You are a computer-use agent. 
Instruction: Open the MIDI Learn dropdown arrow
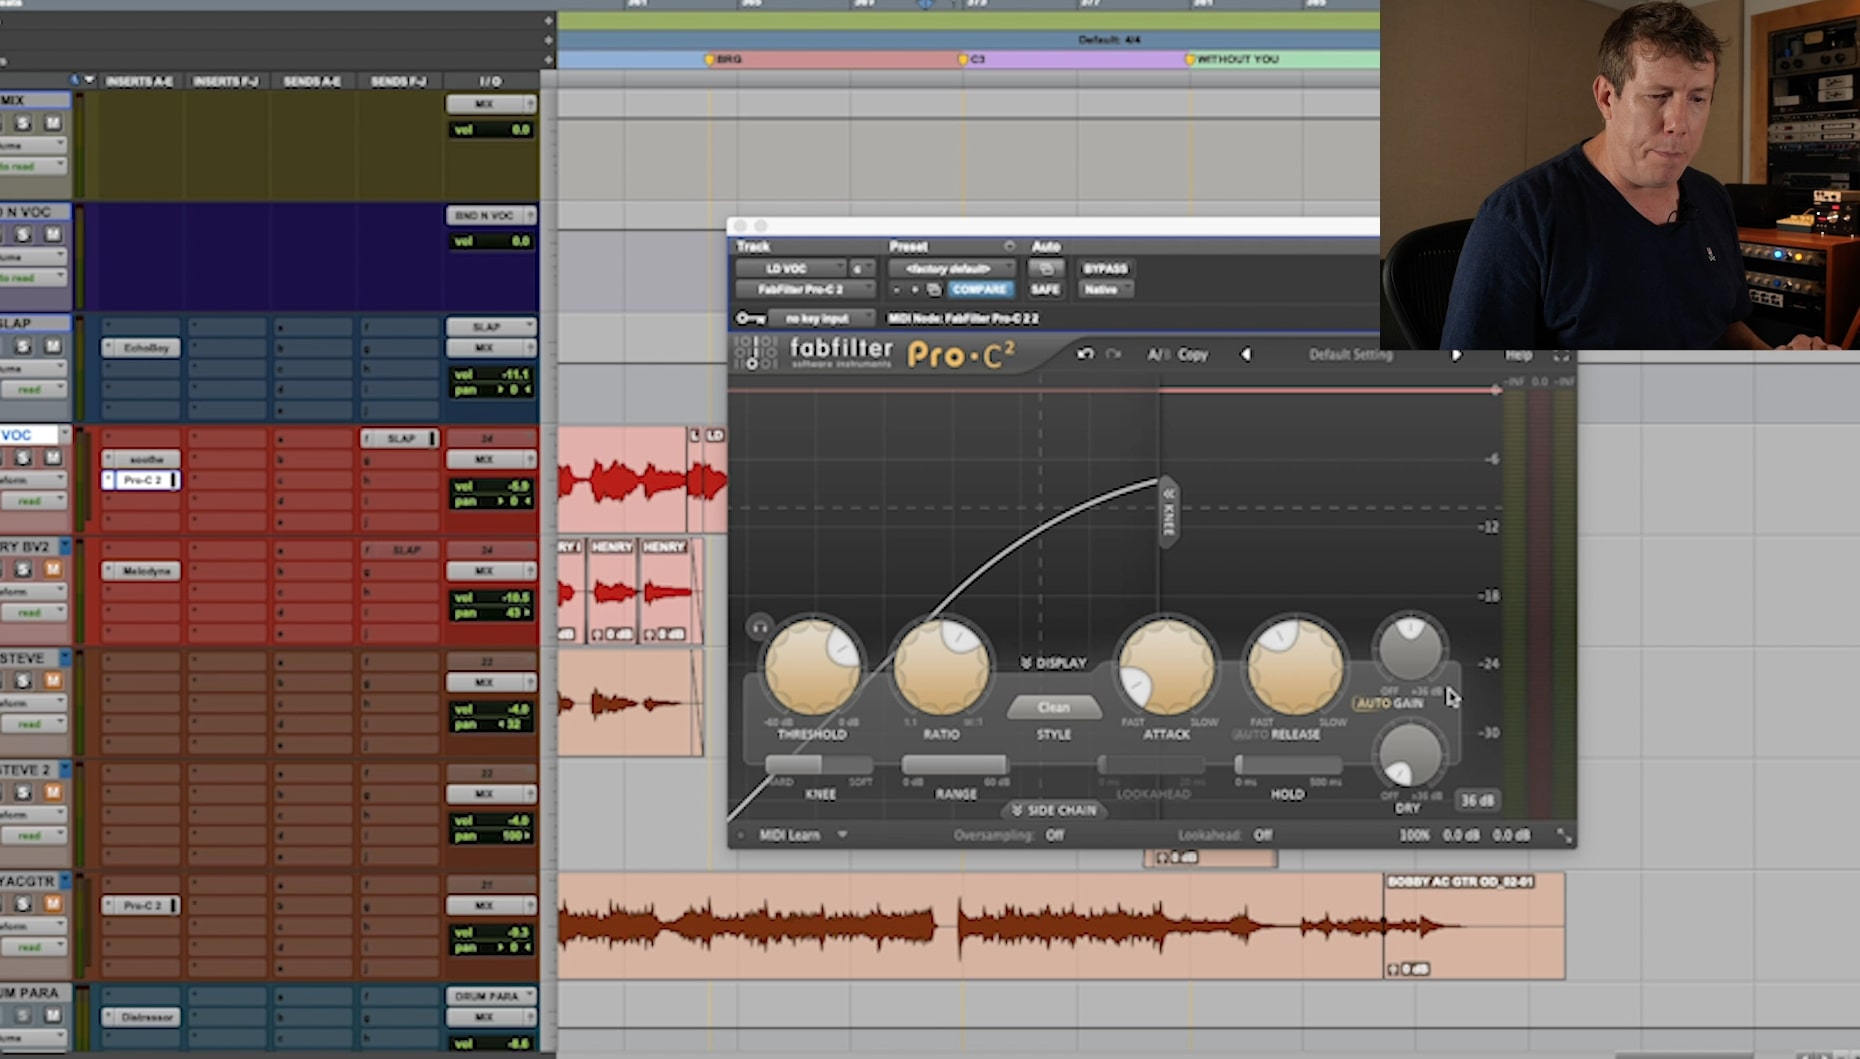pos(842,835)
